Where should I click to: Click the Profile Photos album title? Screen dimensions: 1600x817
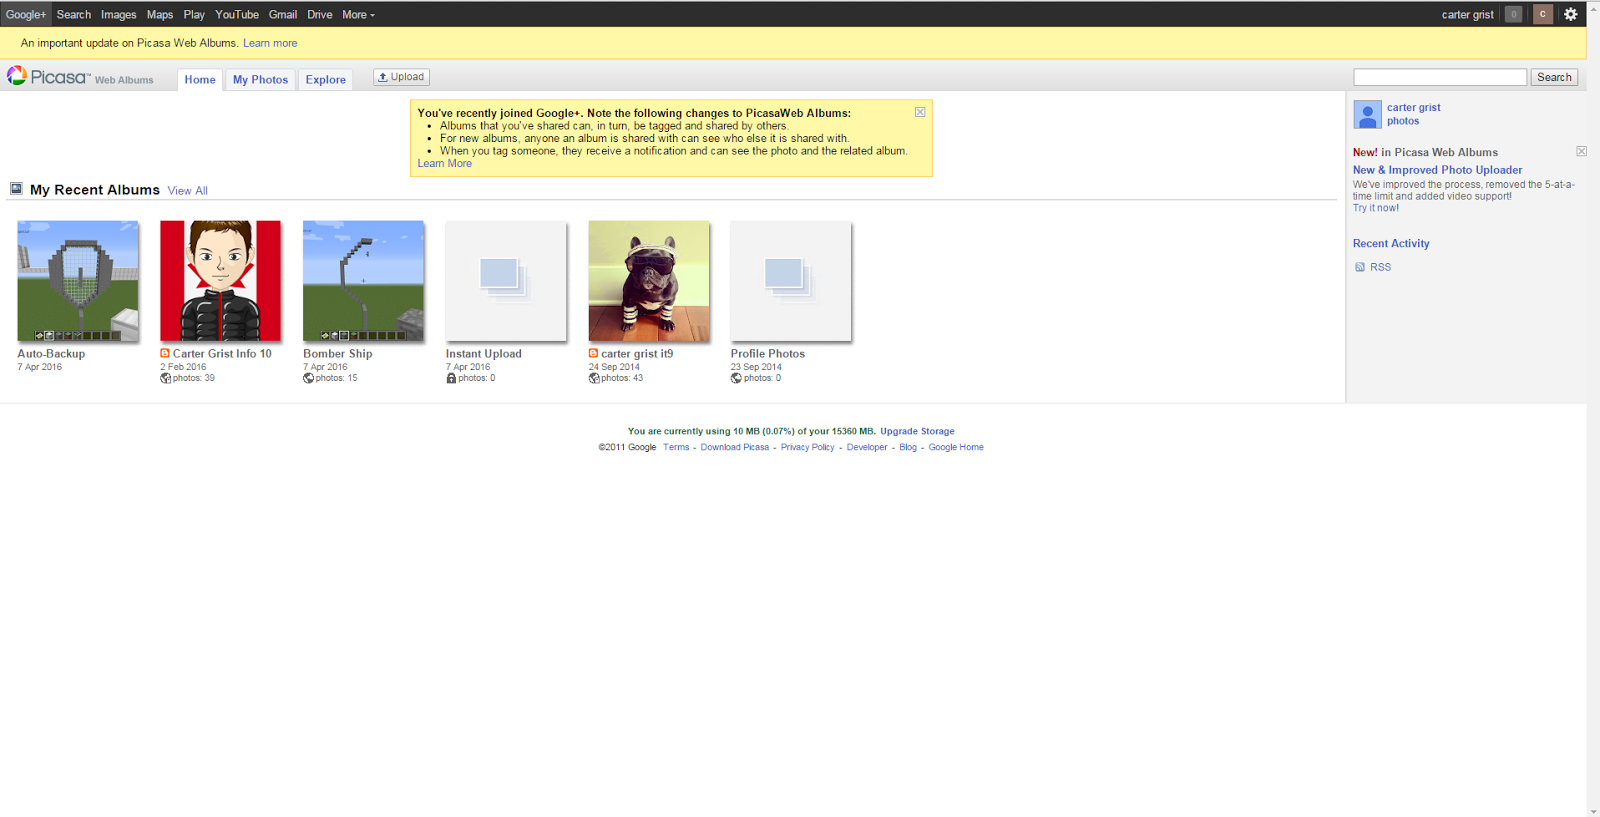768,354
